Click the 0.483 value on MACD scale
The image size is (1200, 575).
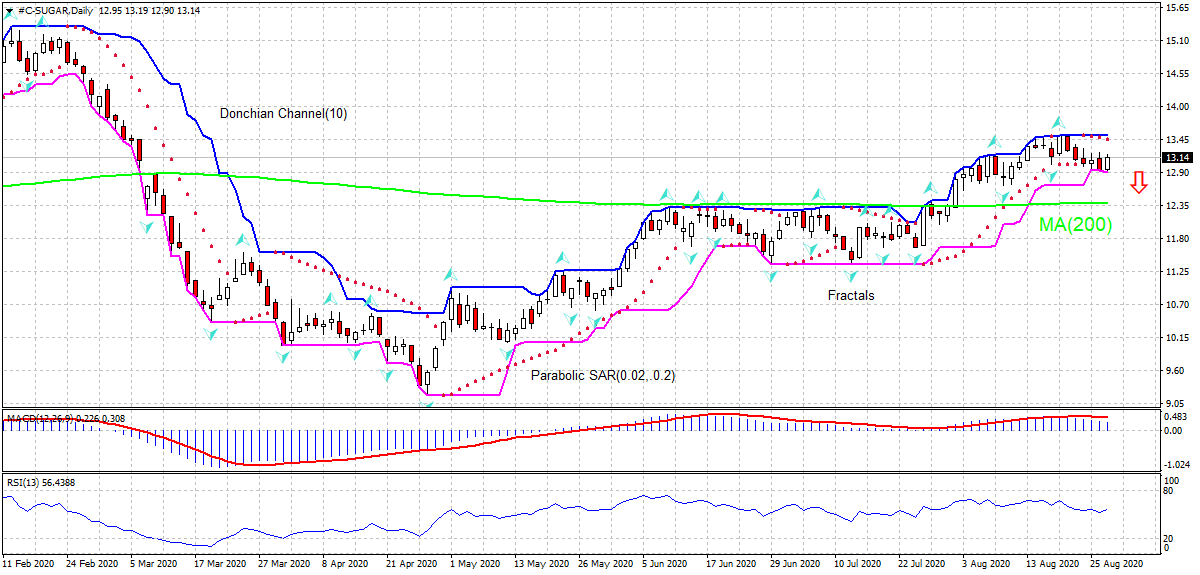pos(1176,417)
